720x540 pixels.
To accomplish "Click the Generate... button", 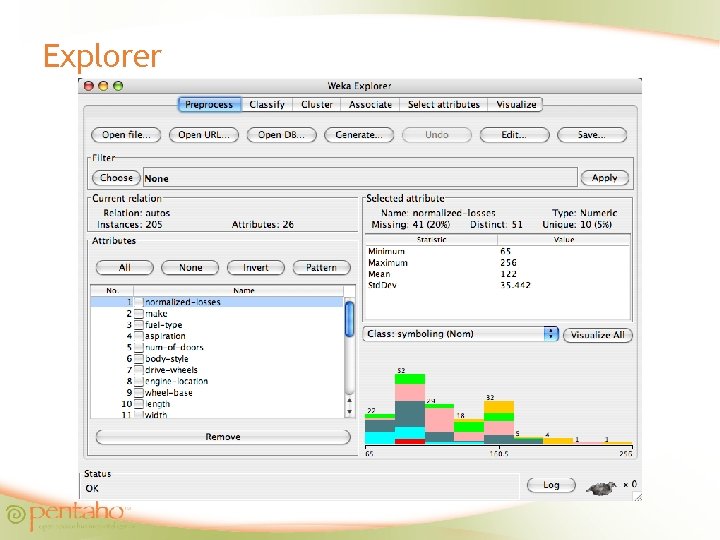I will (359, 135).
